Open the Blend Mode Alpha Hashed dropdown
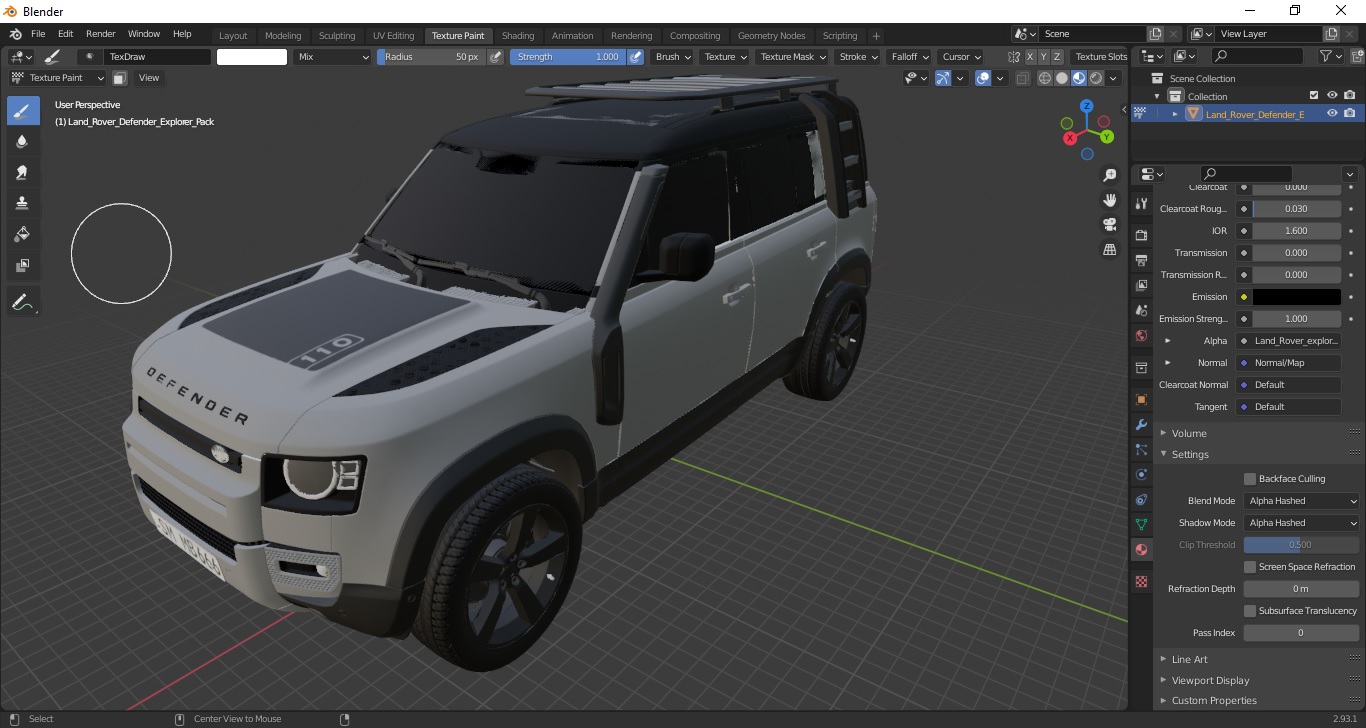Viewport: 1366px width, 728px height. tap(1302, 501)
